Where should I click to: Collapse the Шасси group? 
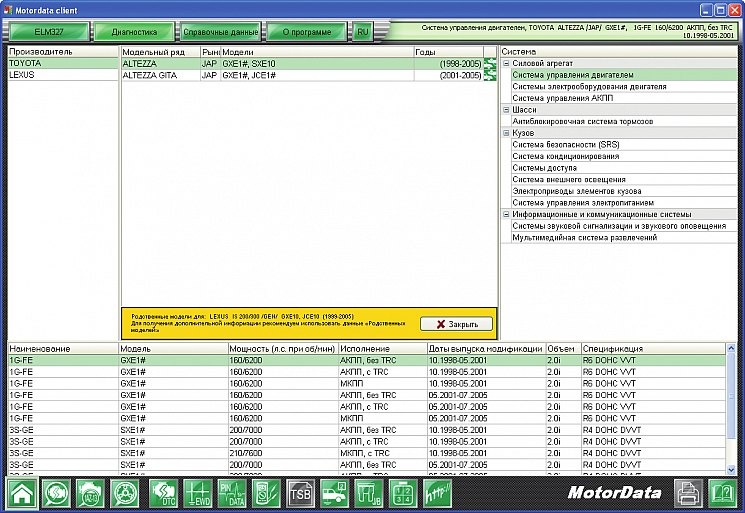click(x=506, y=110)
